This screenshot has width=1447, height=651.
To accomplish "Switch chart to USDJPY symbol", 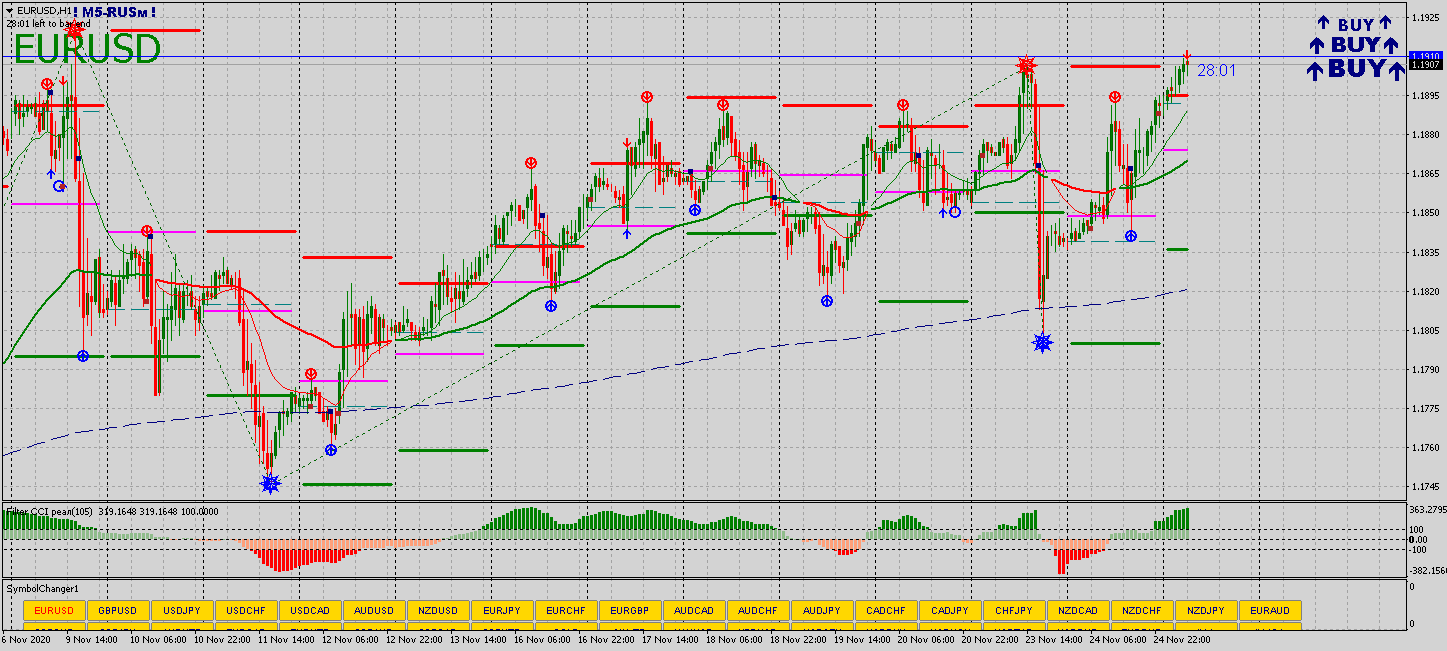I will pos(182,610).
